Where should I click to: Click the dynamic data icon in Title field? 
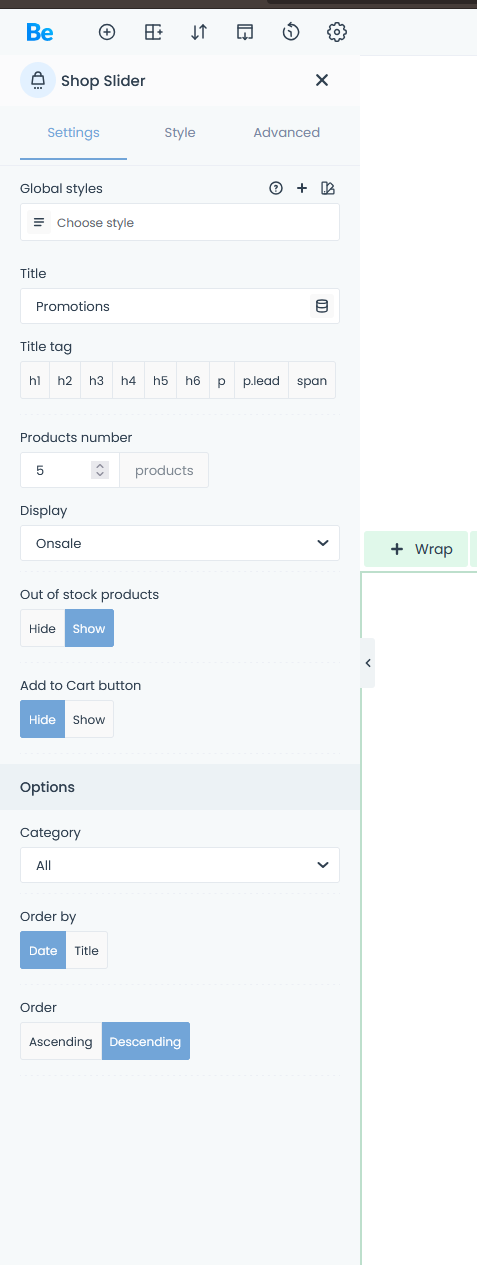coord(322,306)
